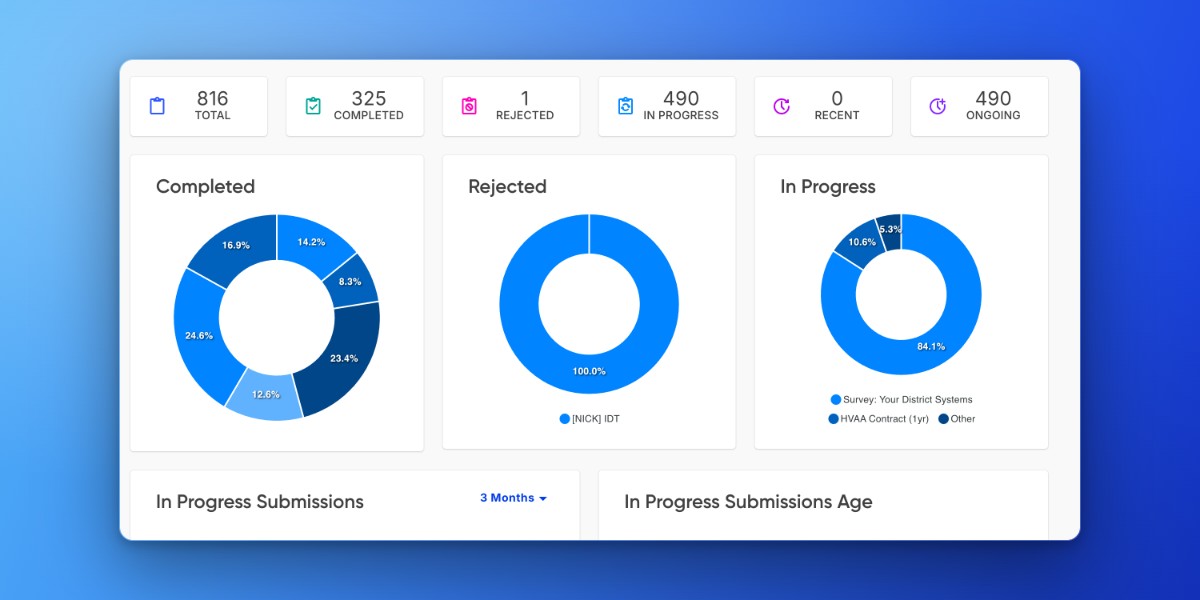Click the 5.3% slice in In Progress chart

tap(890, 229)
